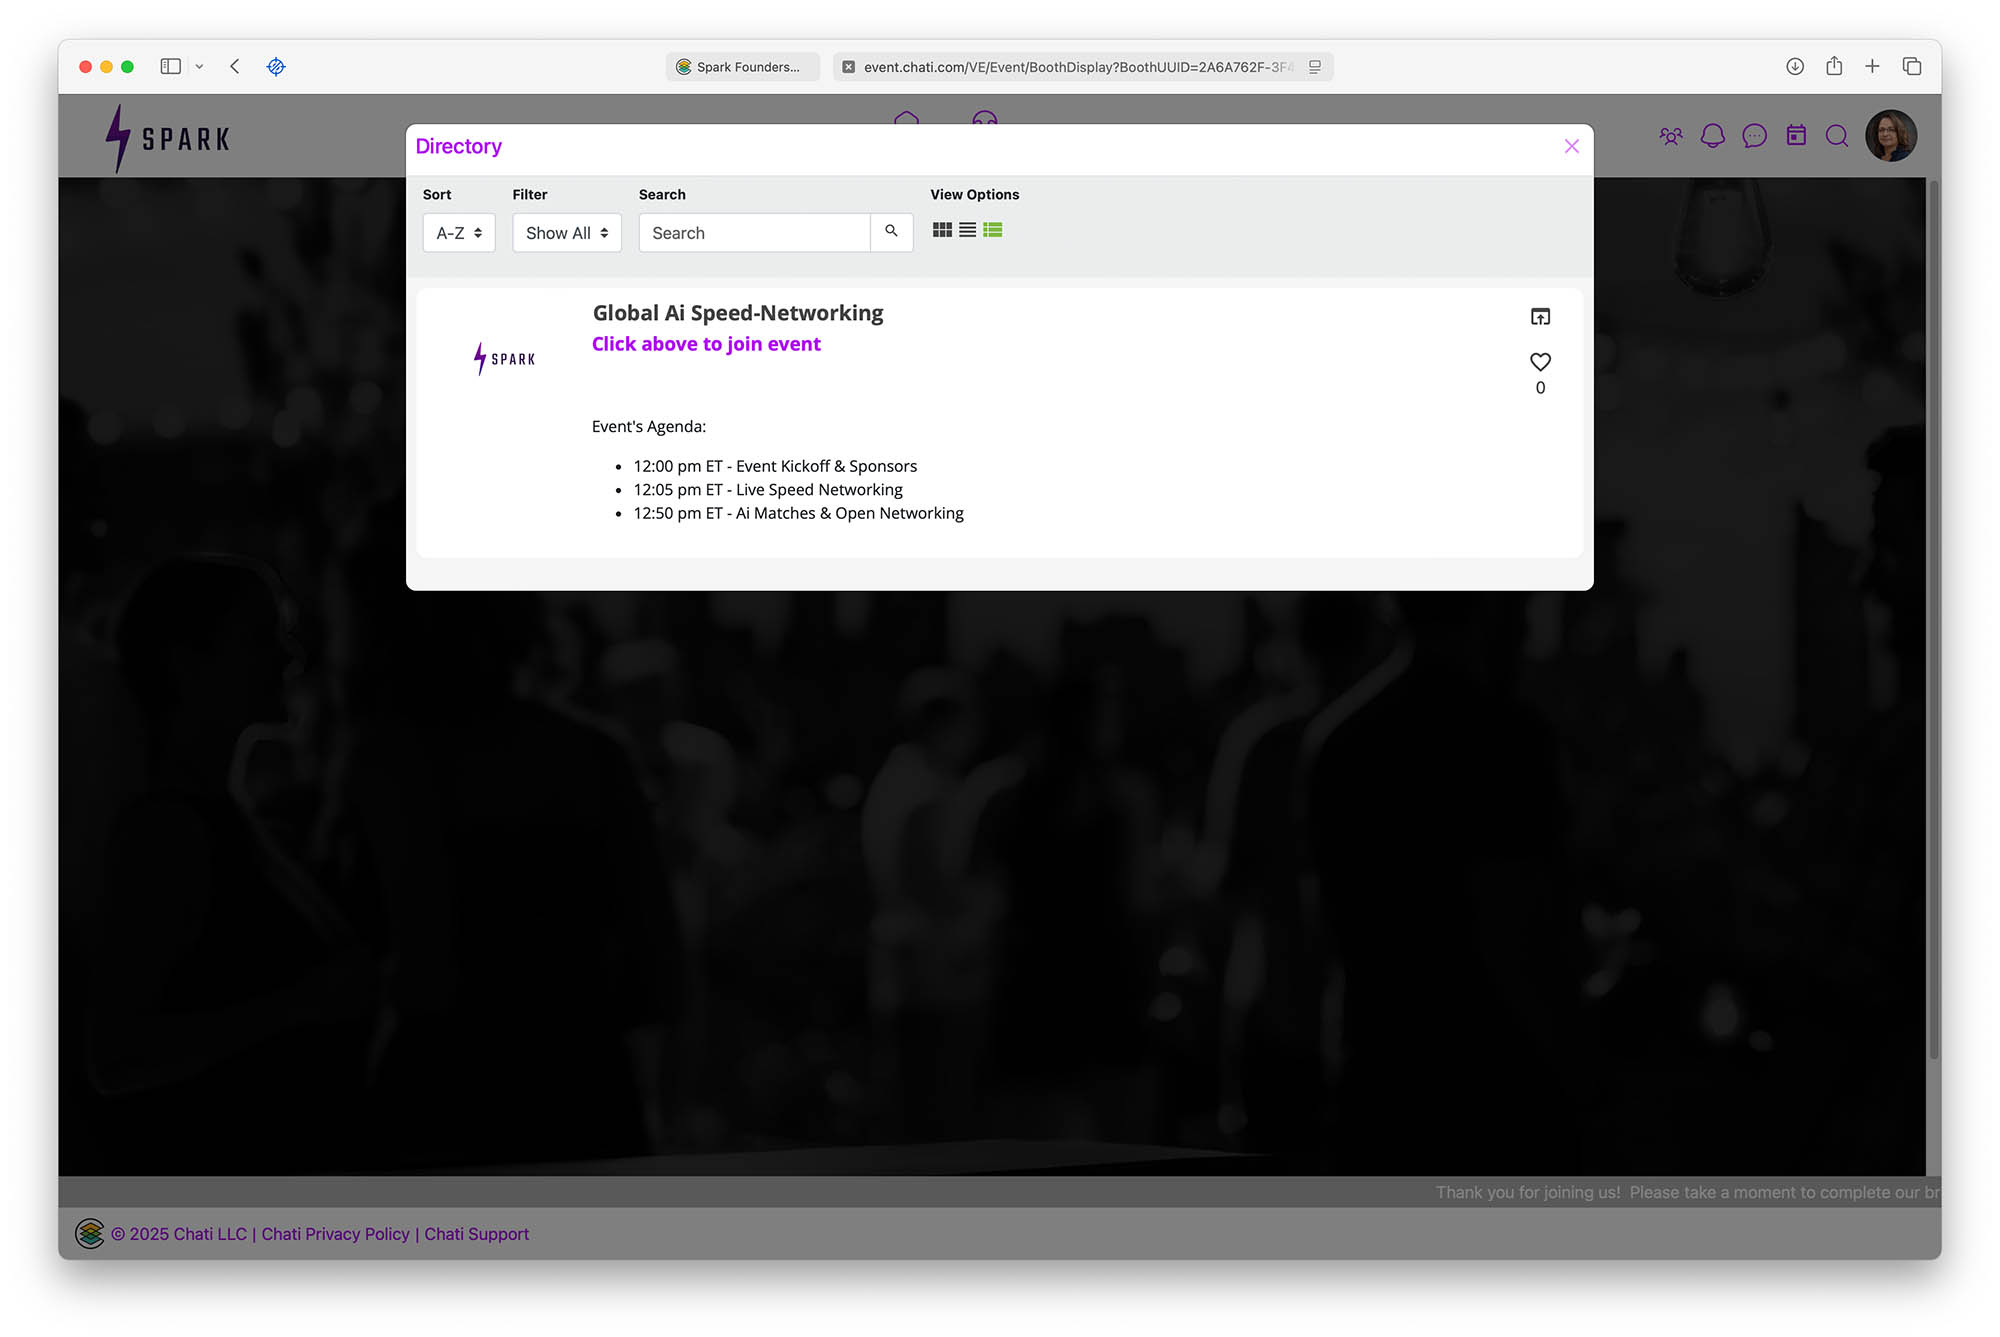Open Chati Privacy Policy link
This screenshot has width=2000, height=1337.
(x=335, y=1234)
